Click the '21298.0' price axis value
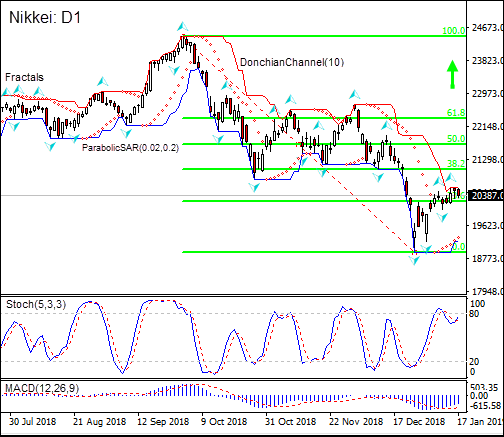The height and width of the screenshot is (437, 504). 487,159
